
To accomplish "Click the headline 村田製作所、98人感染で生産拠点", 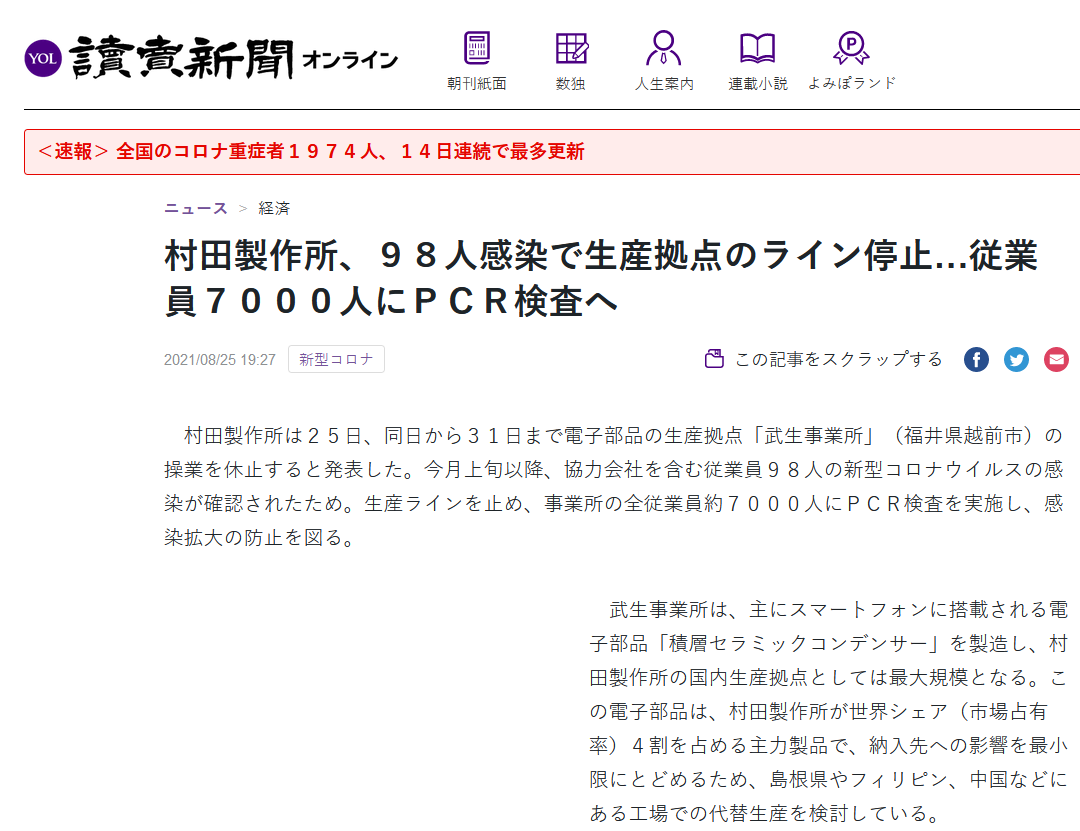I will 601,278.
